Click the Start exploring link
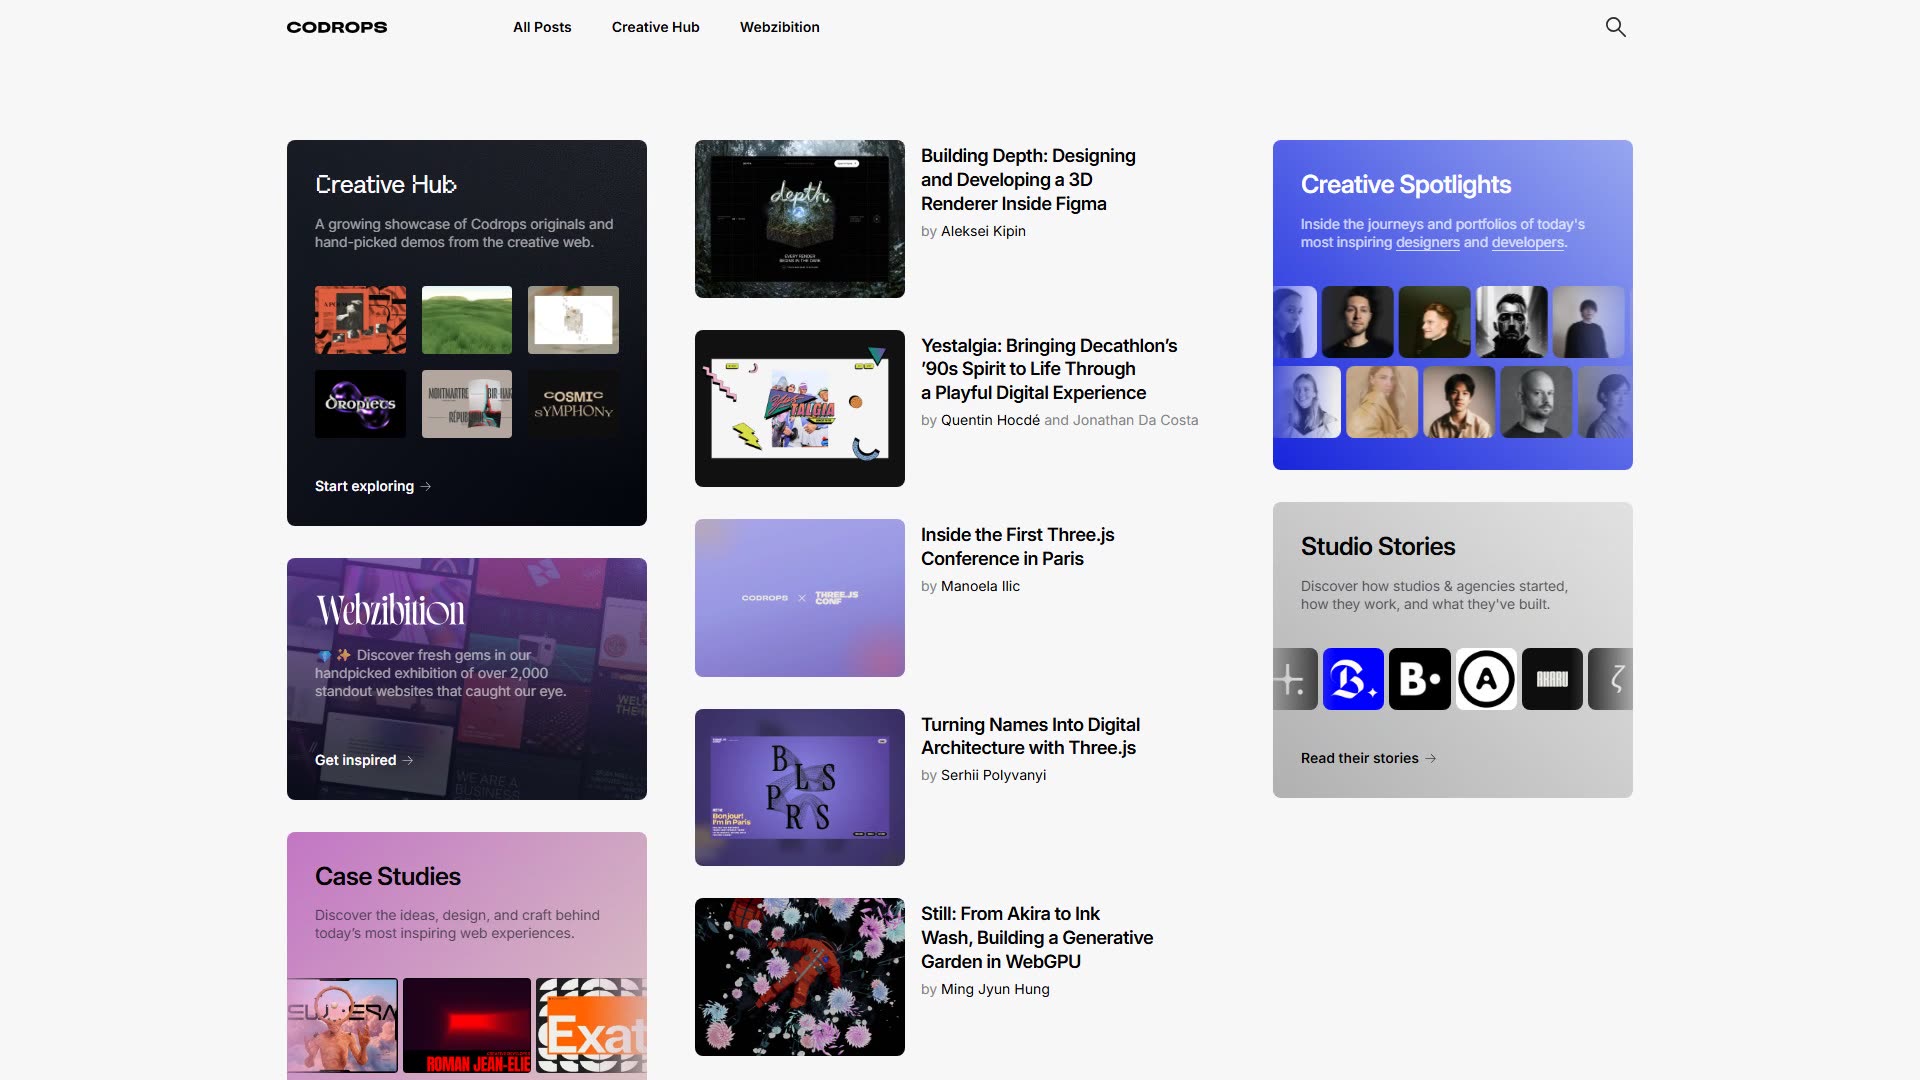The height and width of the screenshot is (1080, 1920). point(373,486)
